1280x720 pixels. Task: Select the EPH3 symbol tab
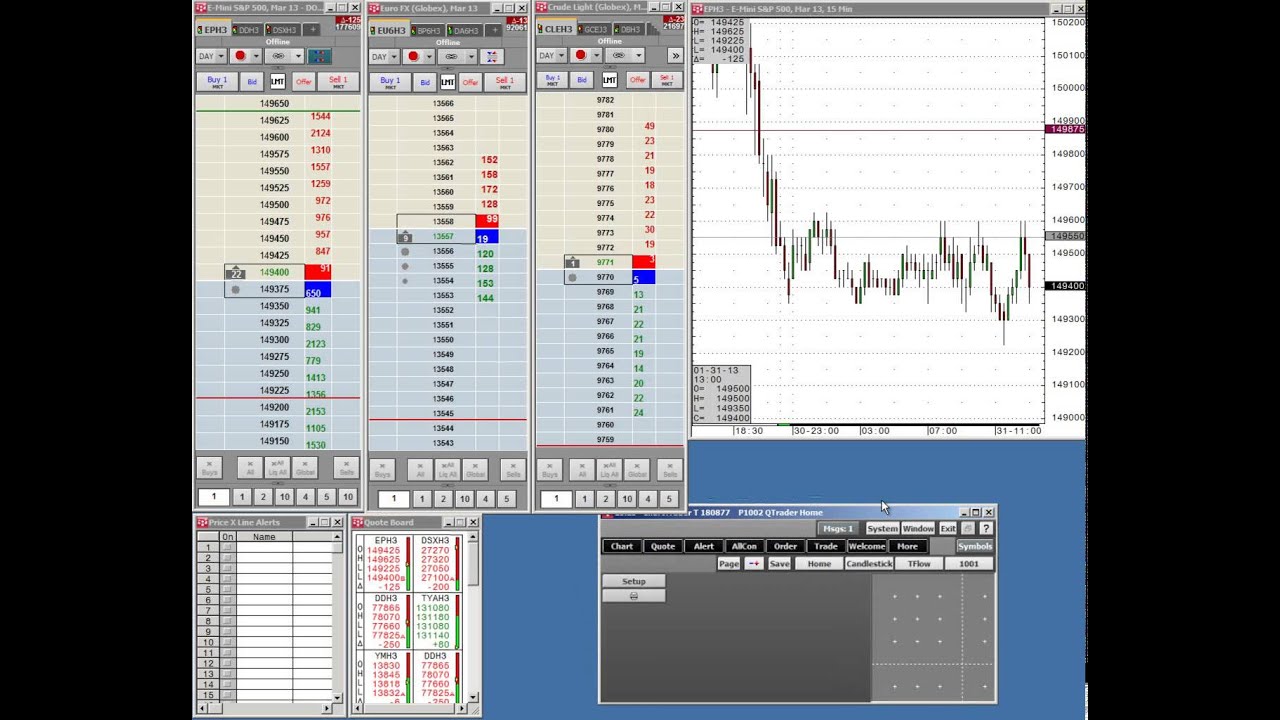pyautogui.click(x=212, y=30)
